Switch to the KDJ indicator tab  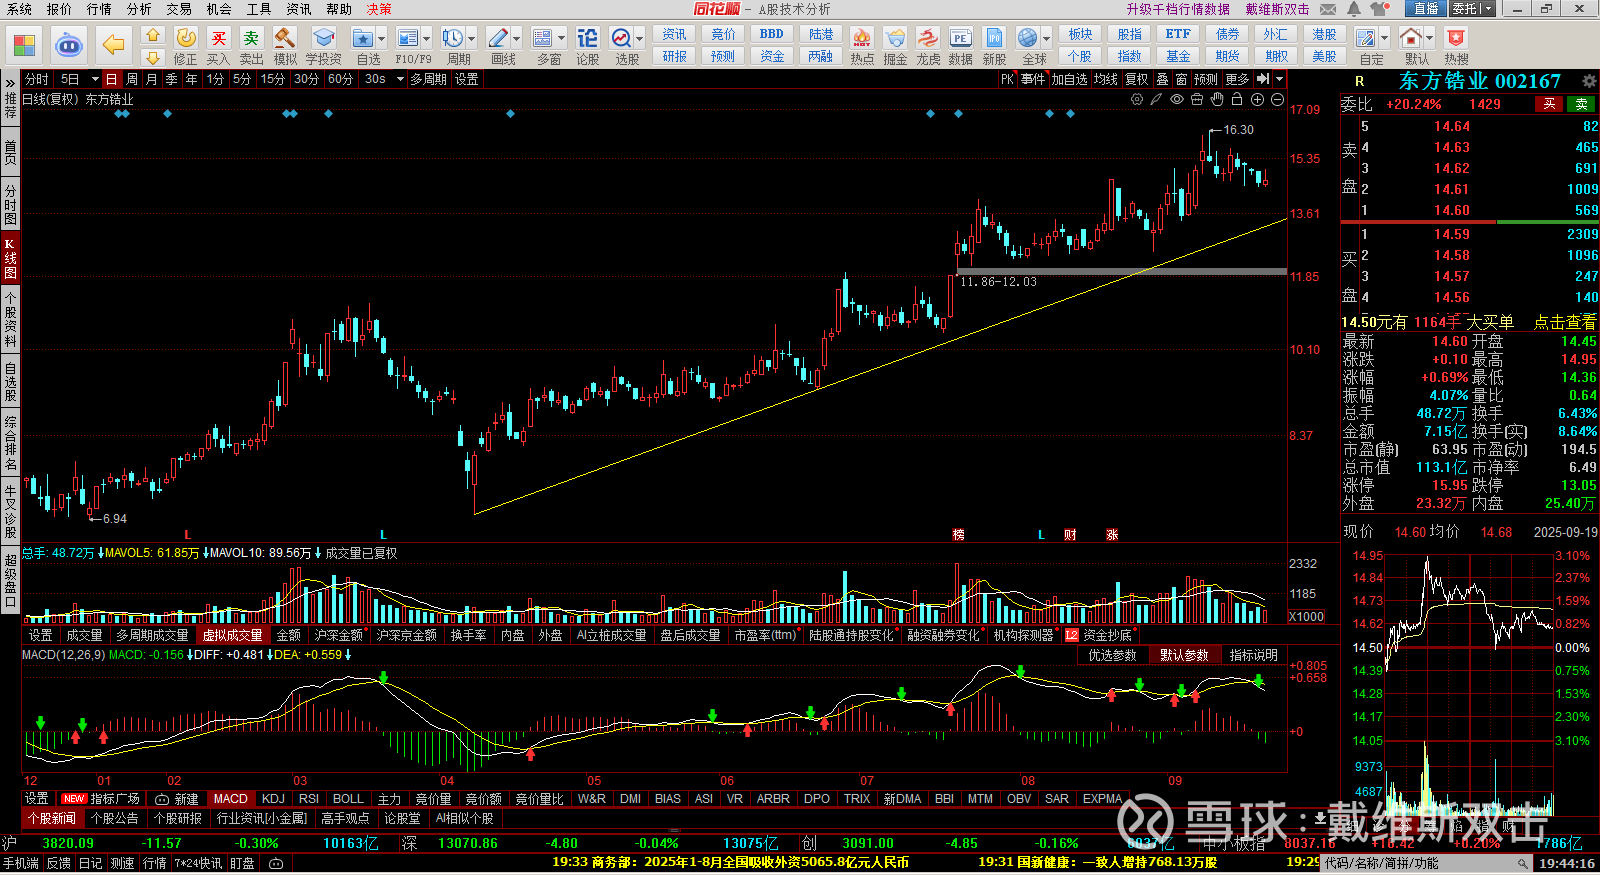(273, 799)
